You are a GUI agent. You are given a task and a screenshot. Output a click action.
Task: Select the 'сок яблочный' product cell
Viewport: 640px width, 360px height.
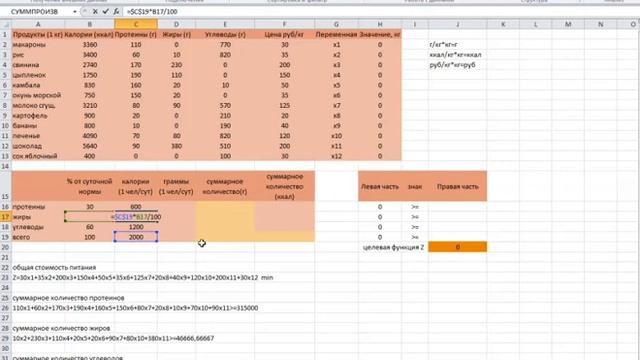coord(38,156)
